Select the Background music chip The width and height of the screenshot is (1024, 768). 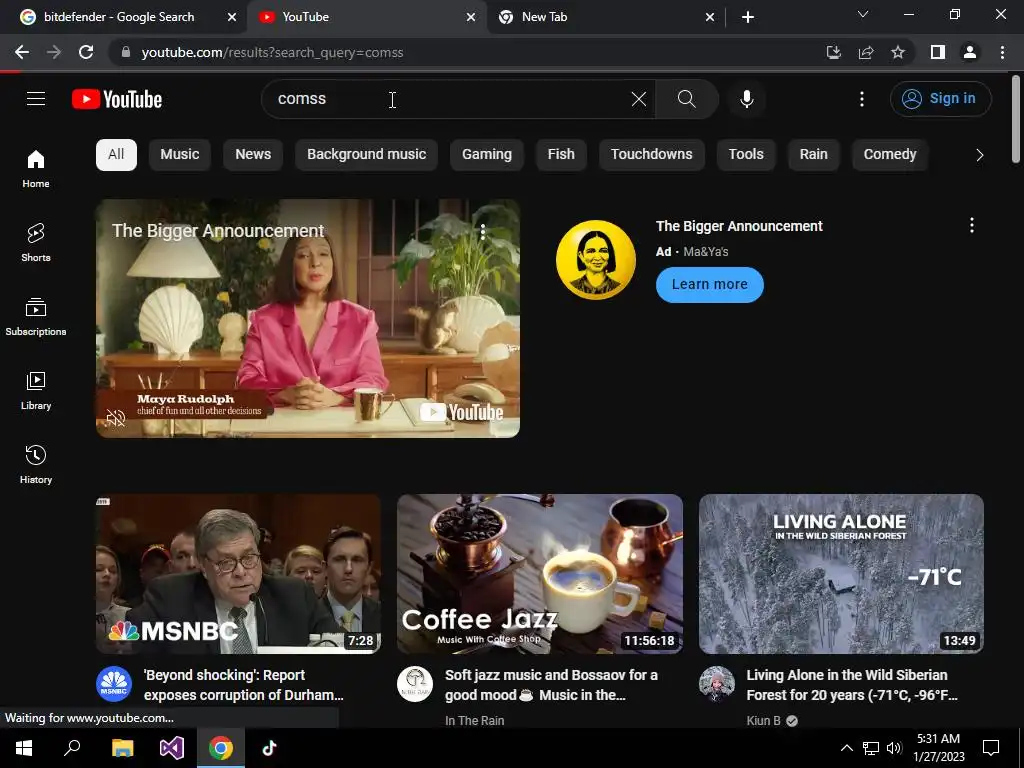[x=366, y=155]
